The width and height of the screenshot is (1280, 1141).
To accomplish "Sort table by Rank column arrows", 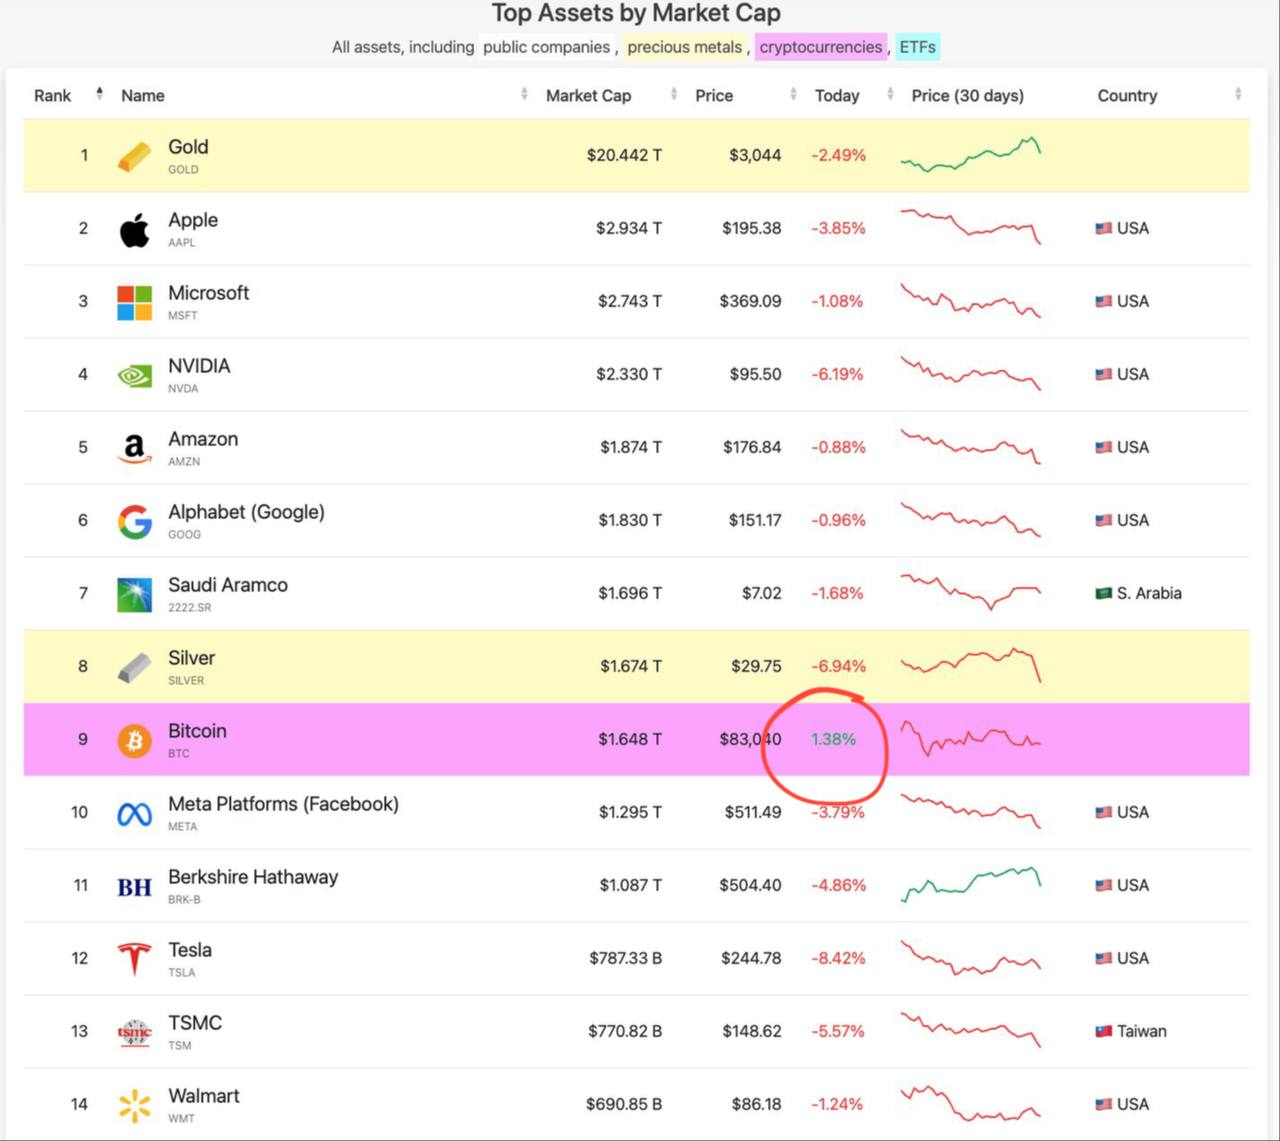I will pos(99,94).
